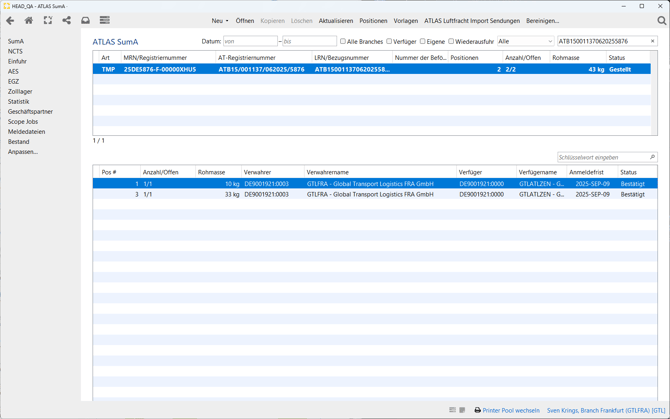Click the Datum von input field

(250, 41)
